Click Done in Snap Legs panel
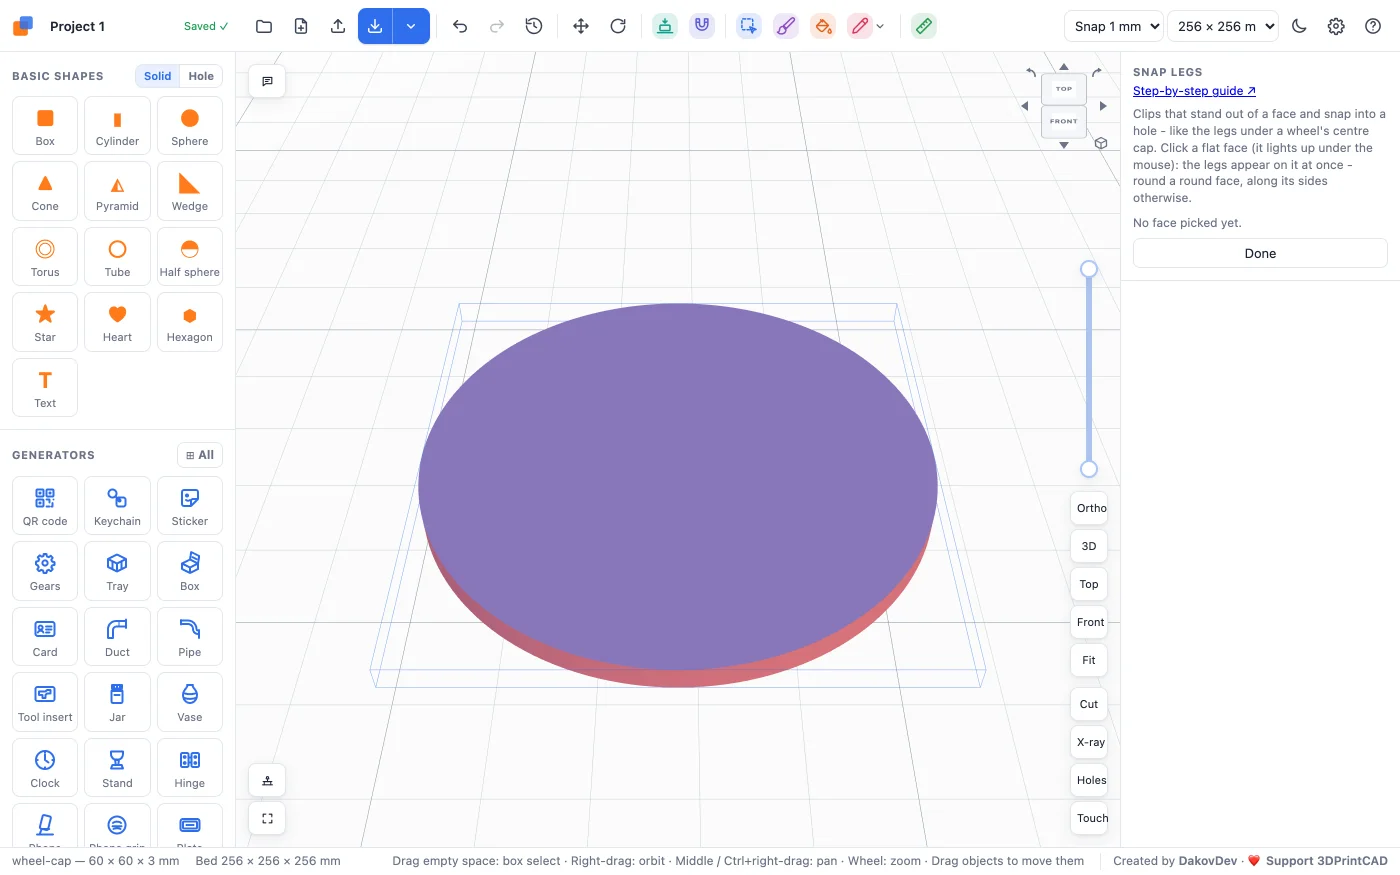 1260,253
